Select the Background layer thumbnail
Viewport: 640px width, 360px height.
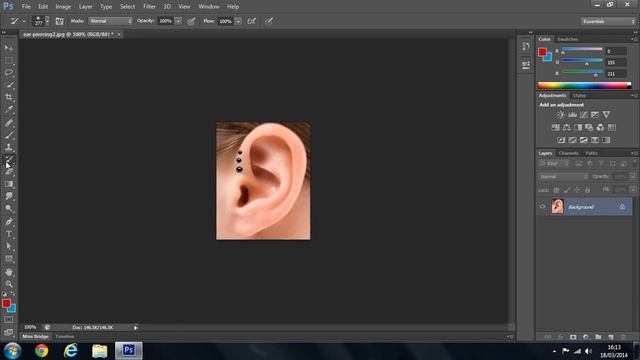pyautogui.click(x=557, y=207)
